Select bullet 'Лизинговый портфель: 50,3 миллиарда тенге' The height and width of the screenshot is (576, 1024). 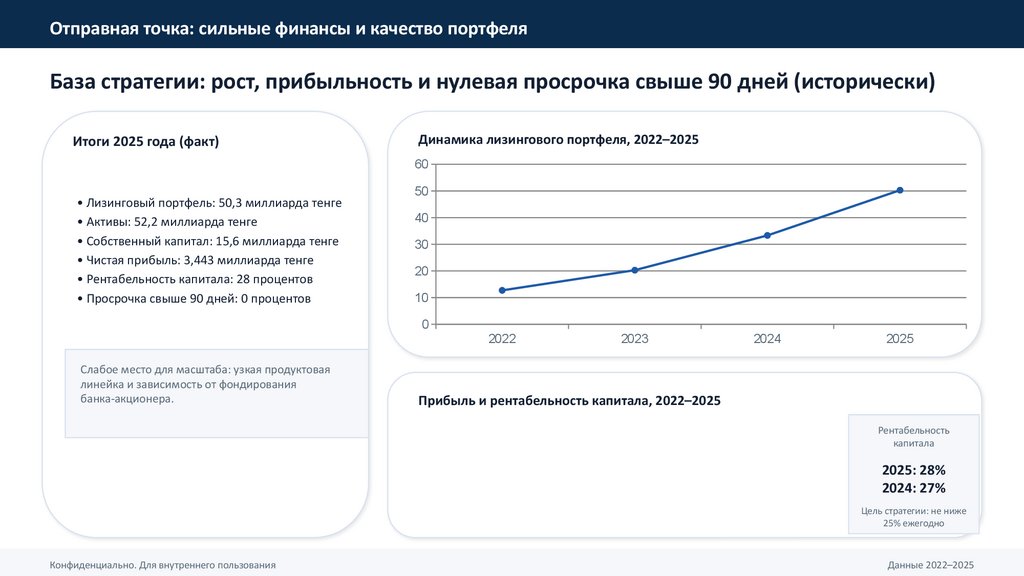tap(210, 203)
